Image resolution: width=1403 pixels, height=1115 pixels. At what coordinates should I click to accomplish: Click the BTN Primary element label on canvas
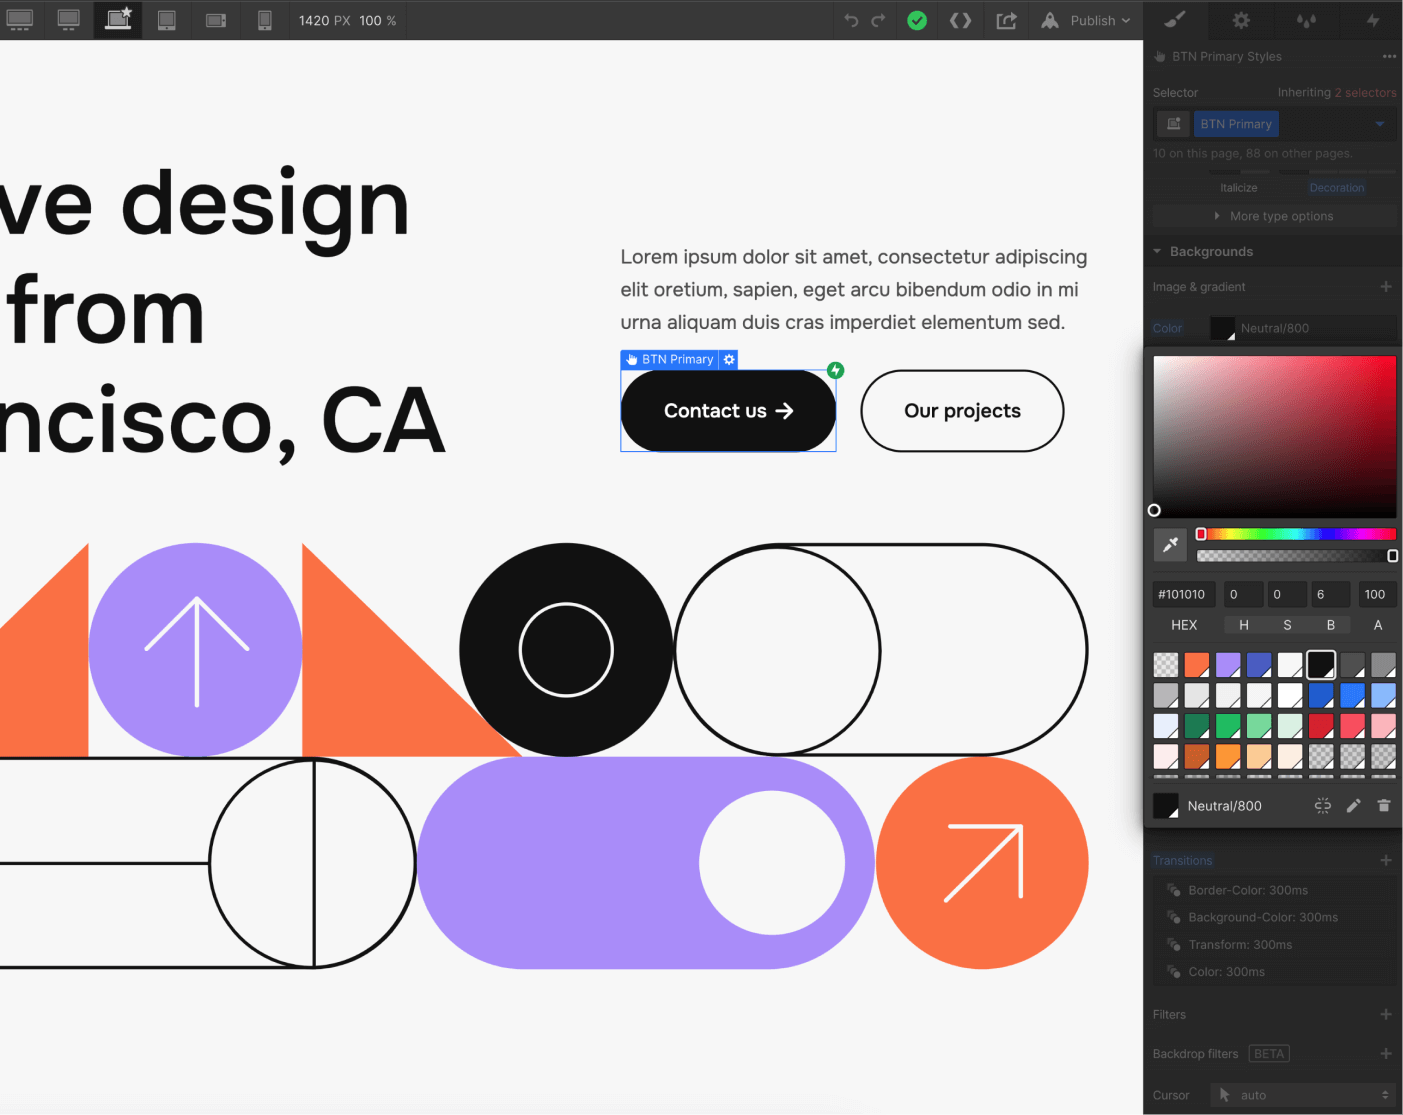[669, 359]
